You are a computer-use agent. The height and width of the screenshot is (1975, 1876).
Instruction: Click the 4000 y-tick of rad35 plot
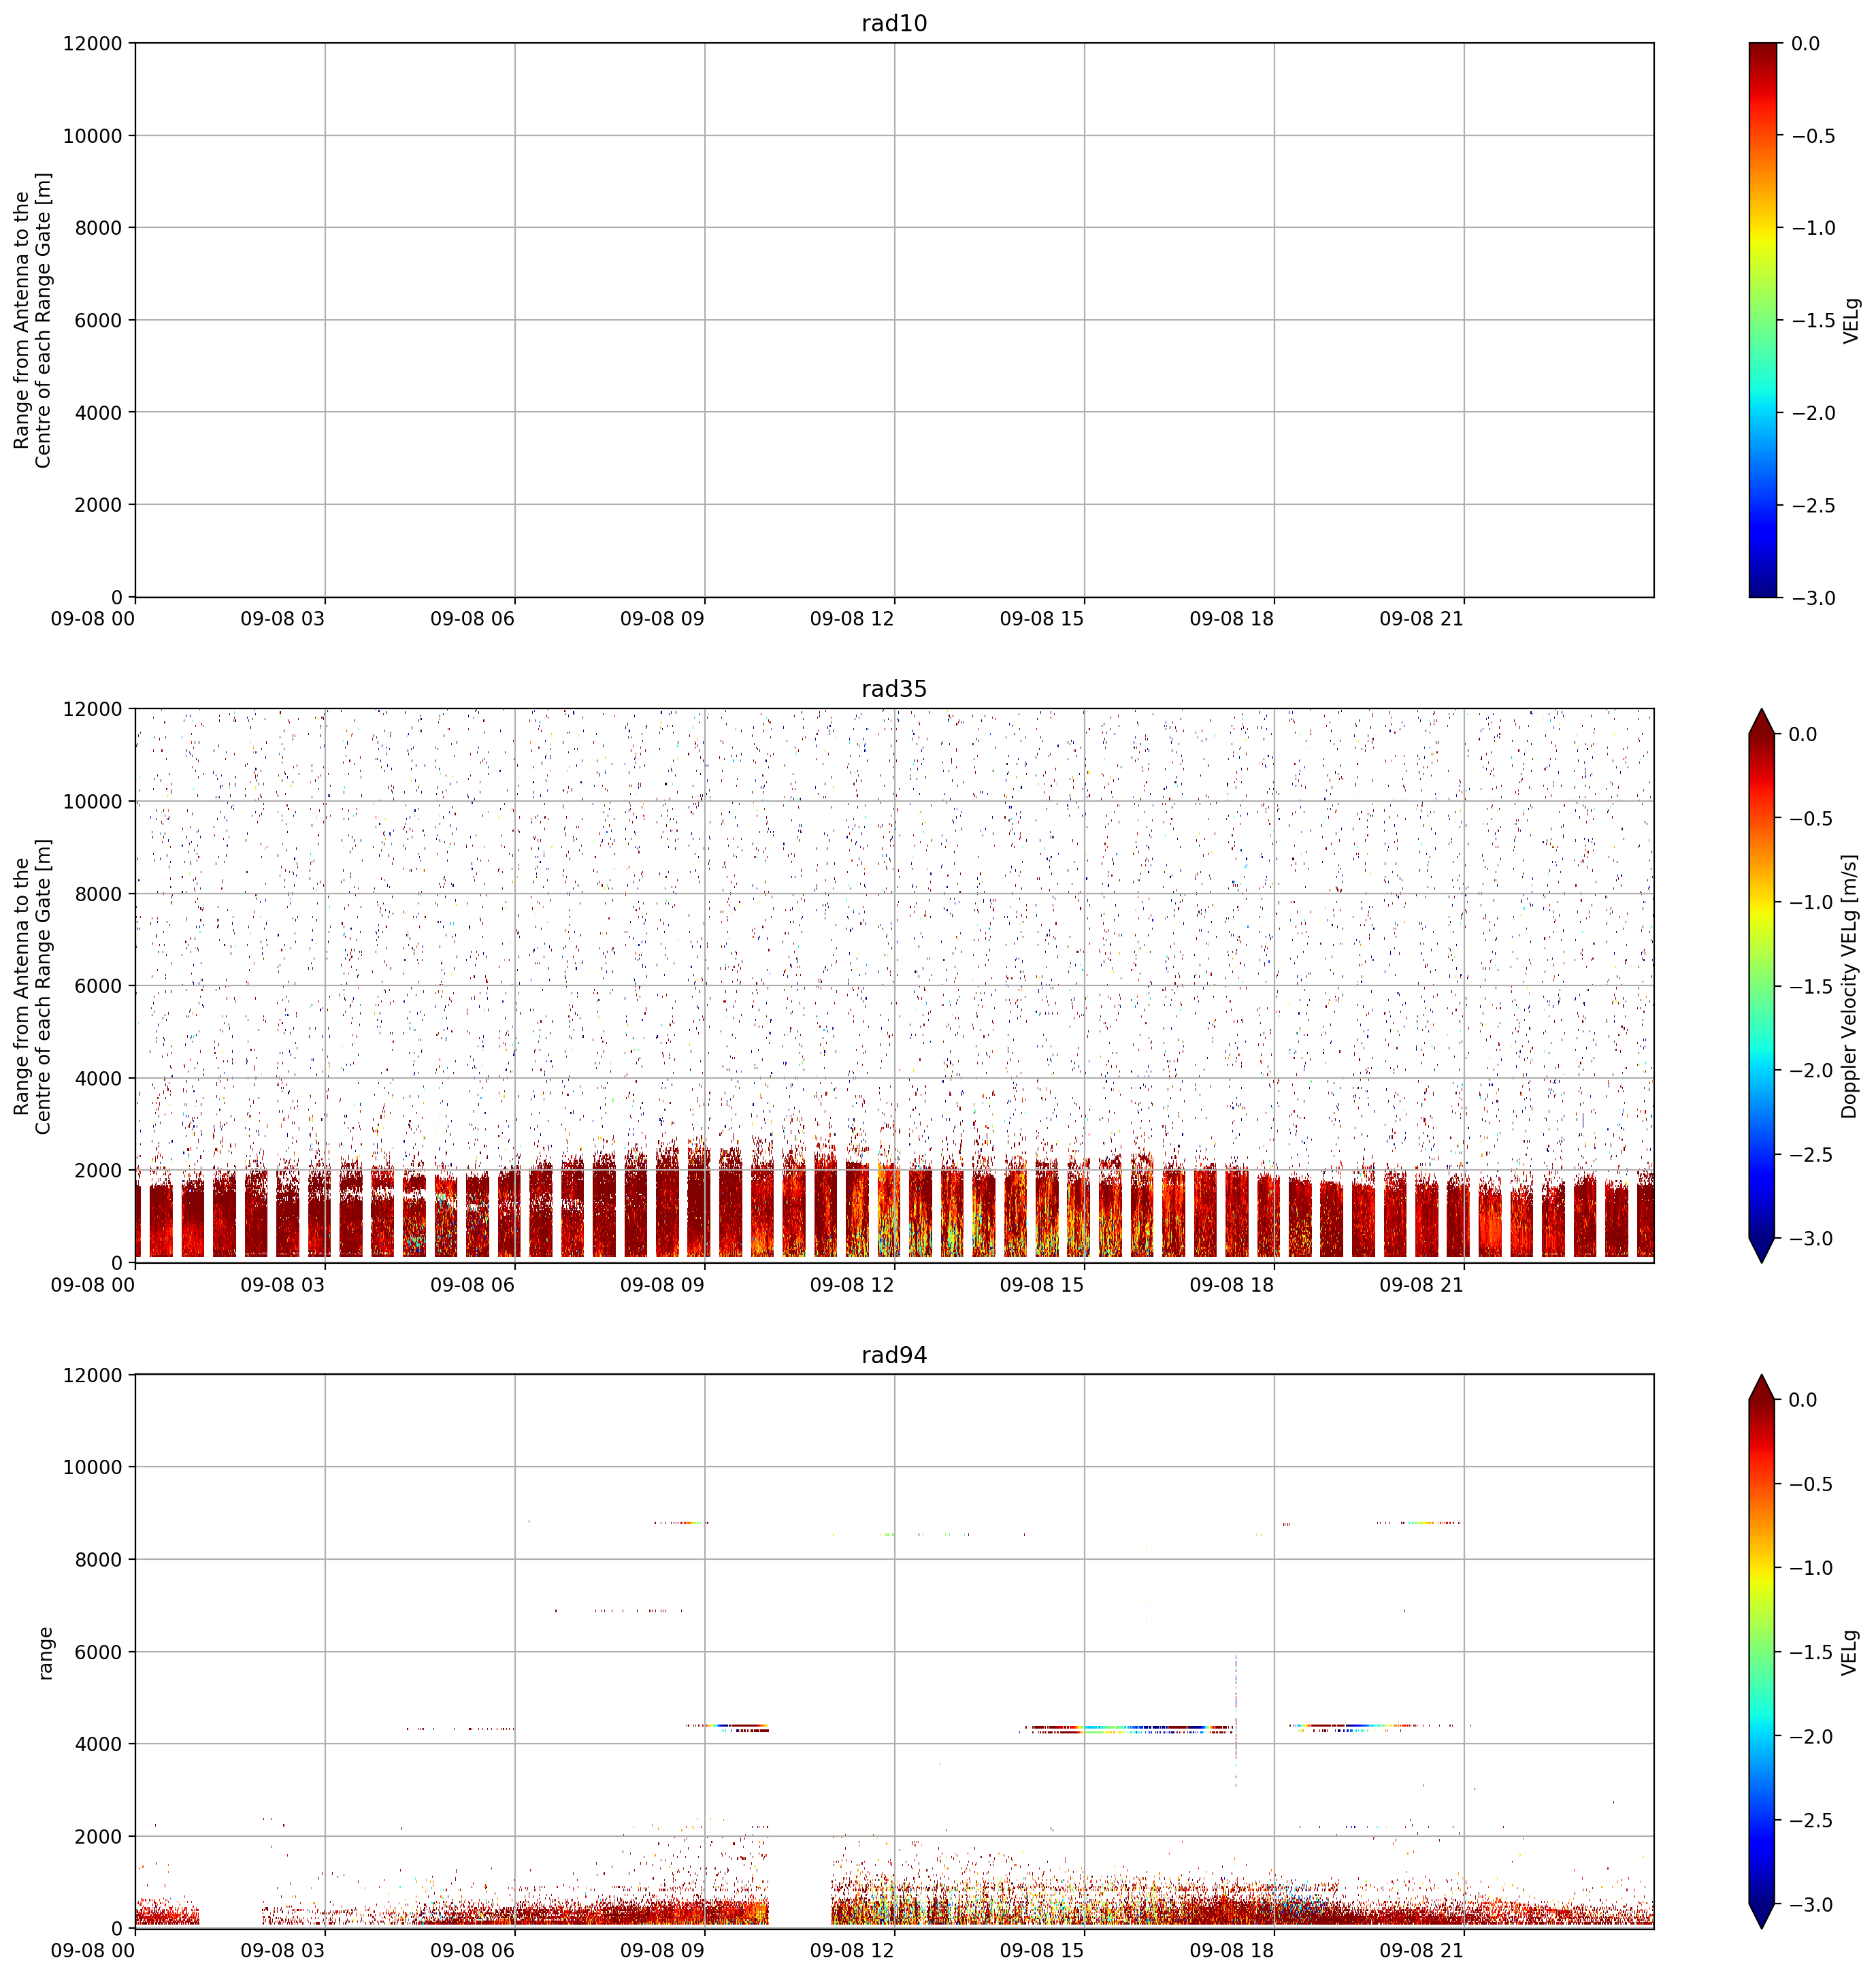(x=99, y=1079)
